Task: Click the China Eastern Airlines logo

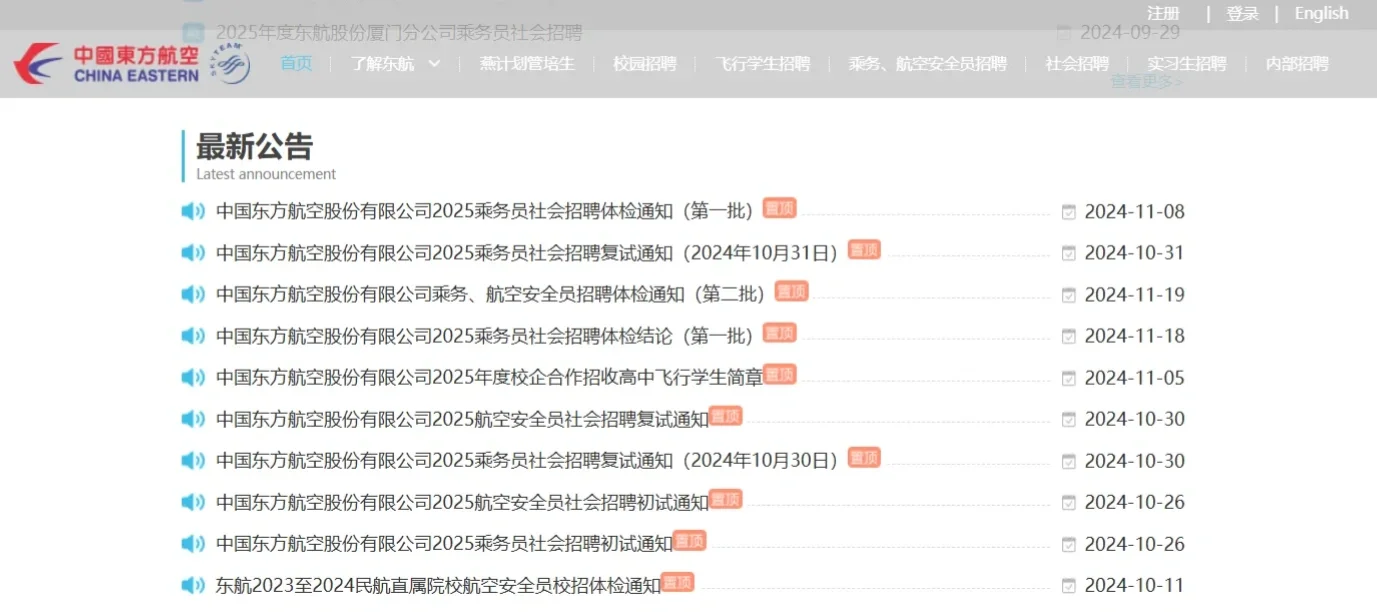Action: pyautogui.click(x=100, y=62)
